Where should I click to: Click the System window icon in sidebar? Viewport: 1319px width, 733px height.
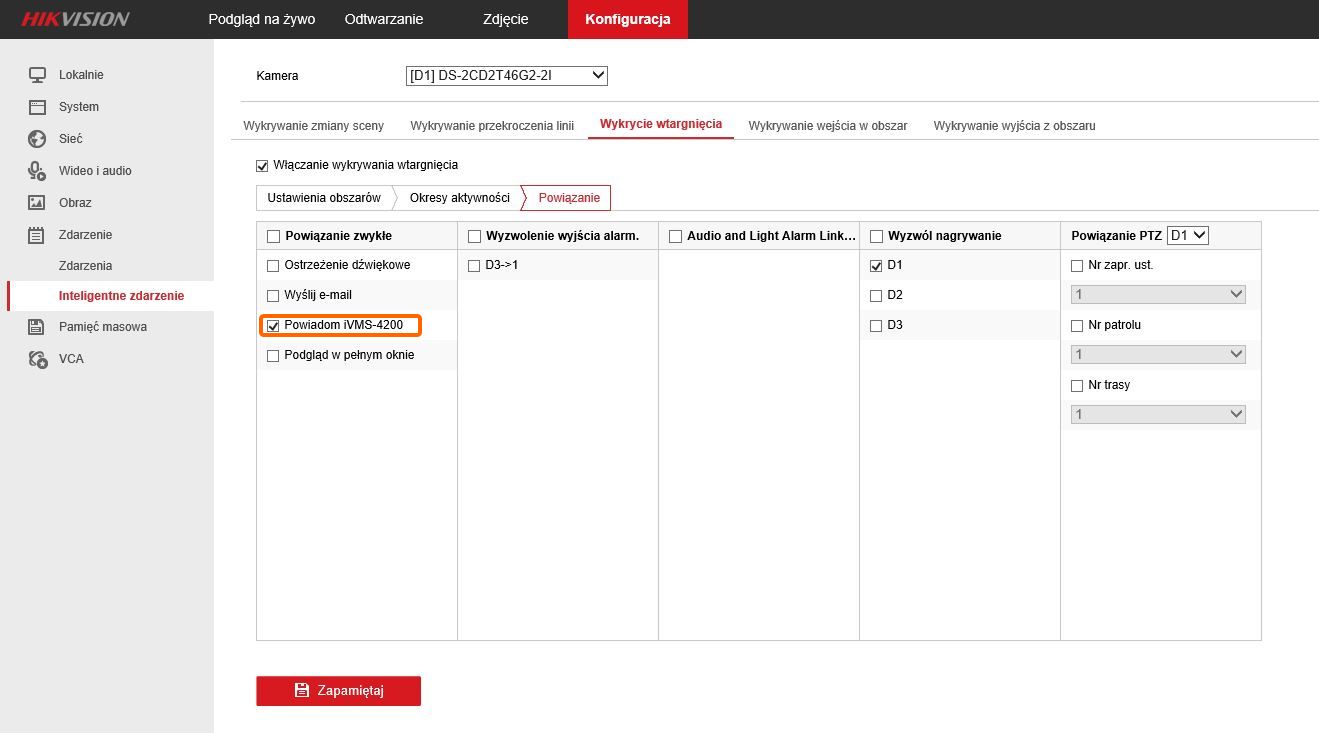37,107
